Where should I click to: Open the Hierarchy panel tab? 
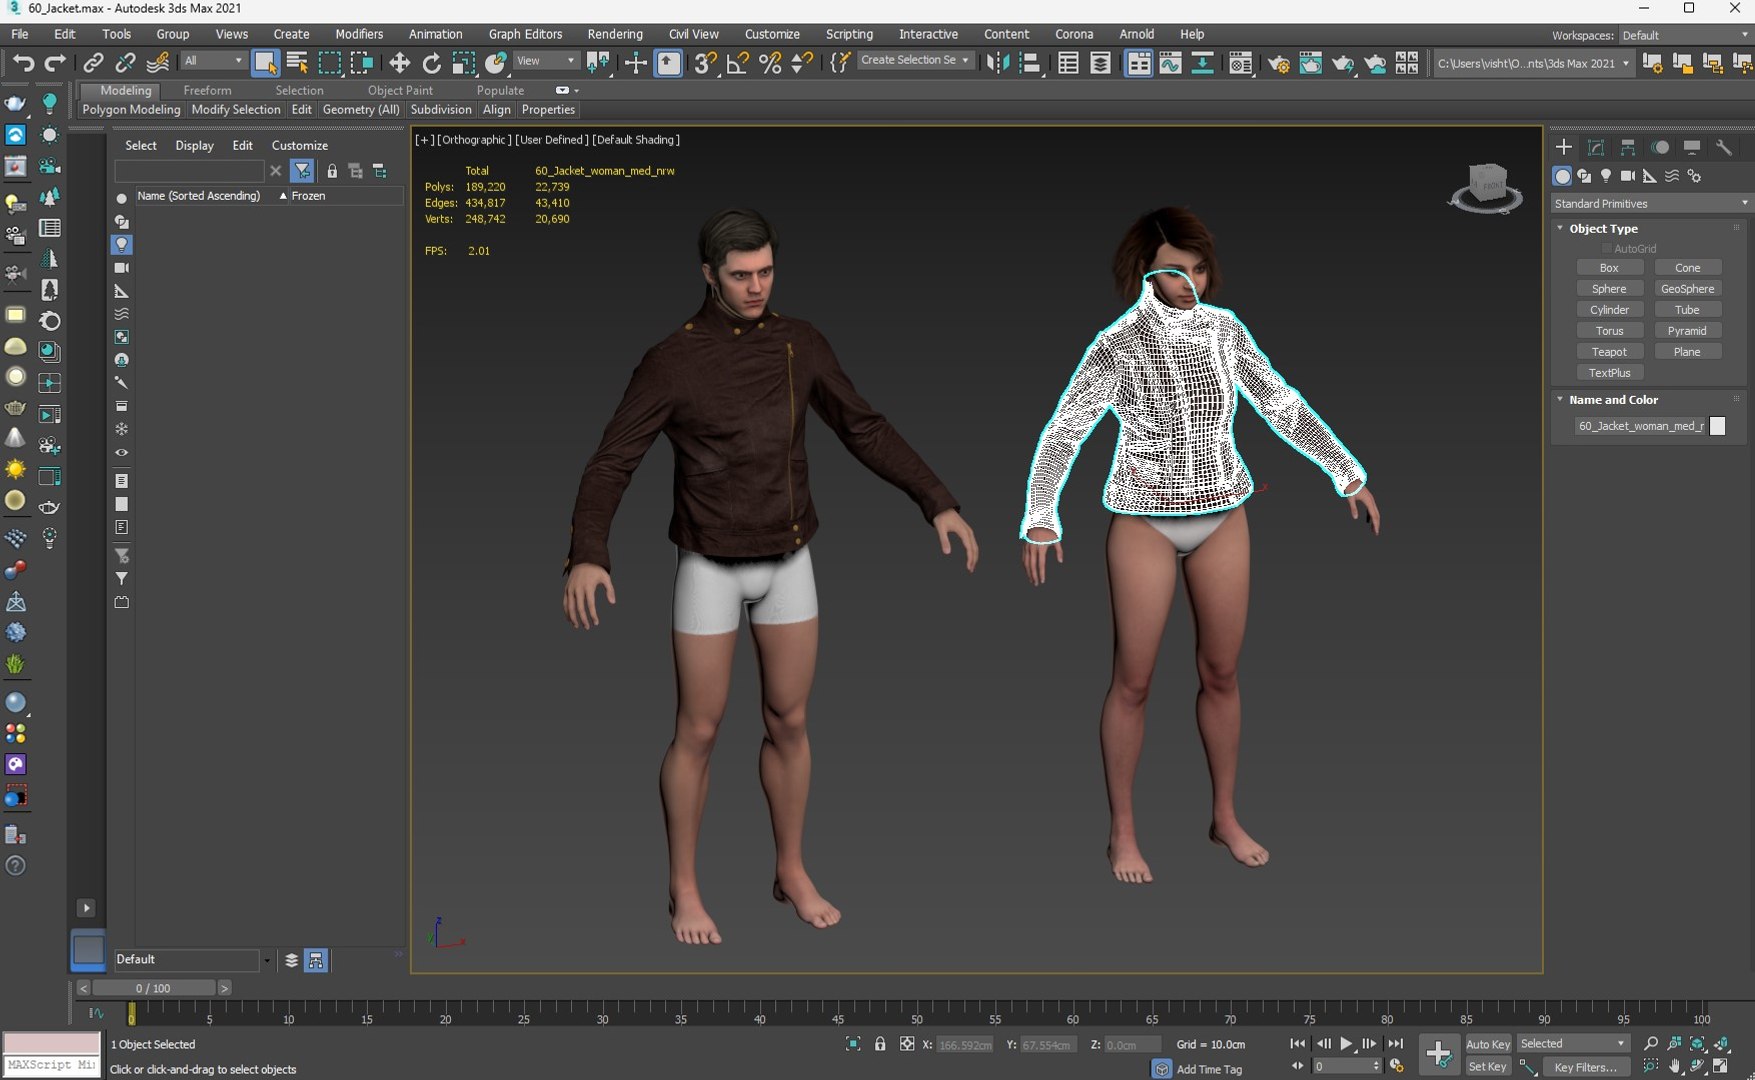click(x=1628, y=147)
